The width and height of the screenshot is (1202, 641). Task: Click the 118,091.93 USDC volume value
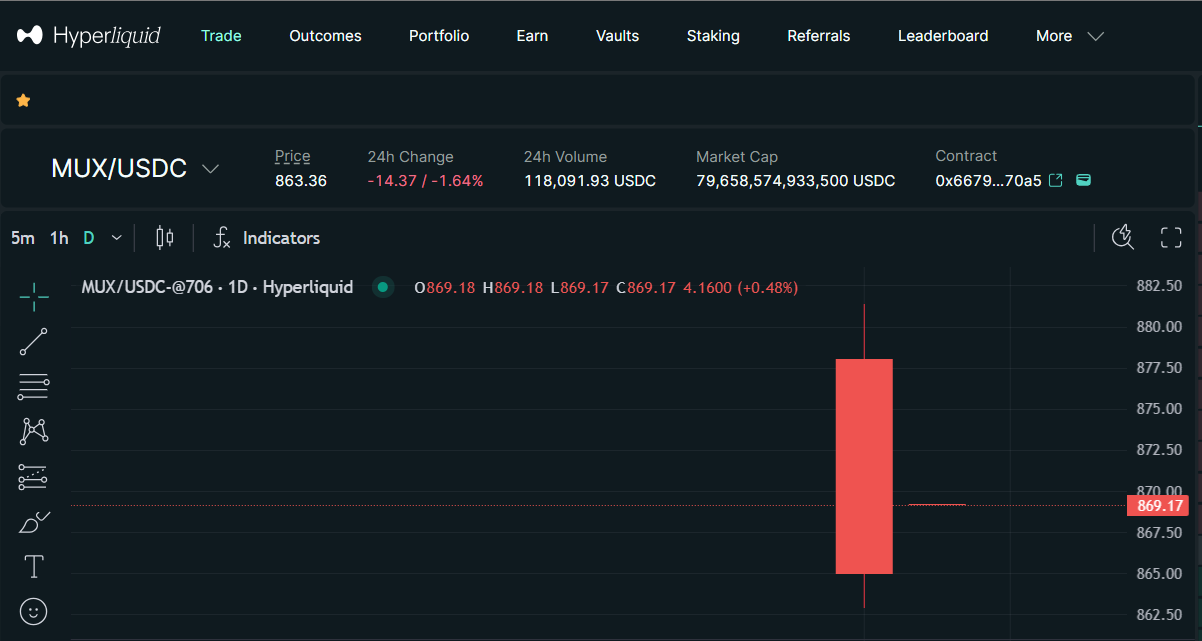point(590,181)
